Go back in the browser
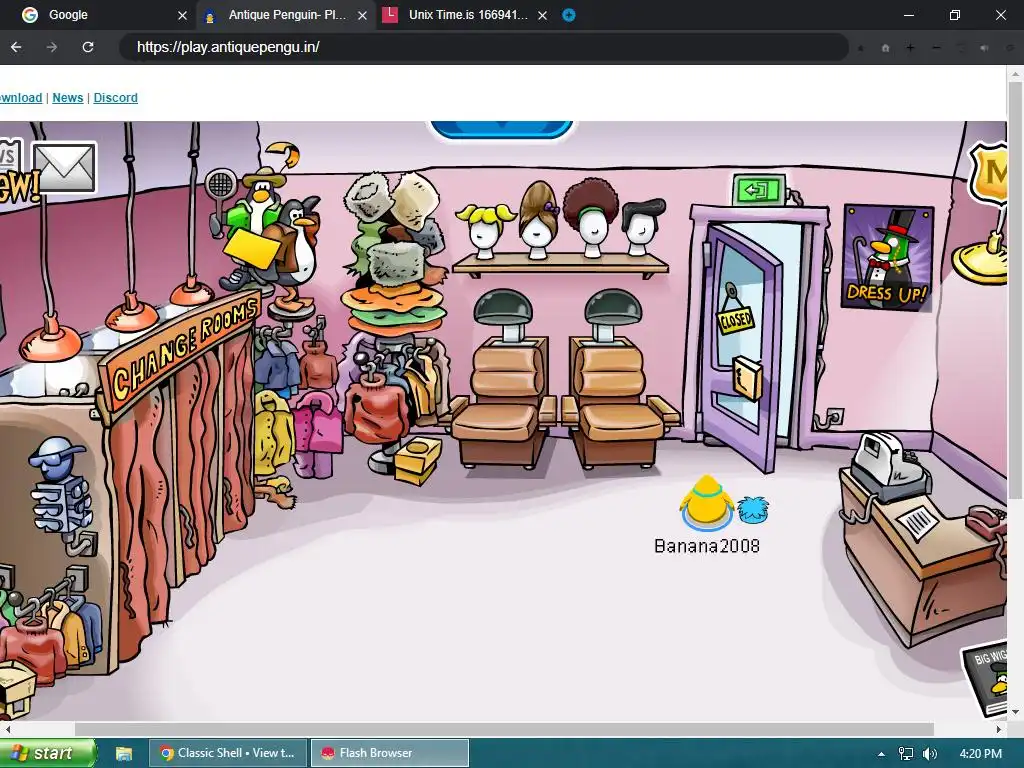Viewport: 1024px width, 768px height. tap(16, 47)
